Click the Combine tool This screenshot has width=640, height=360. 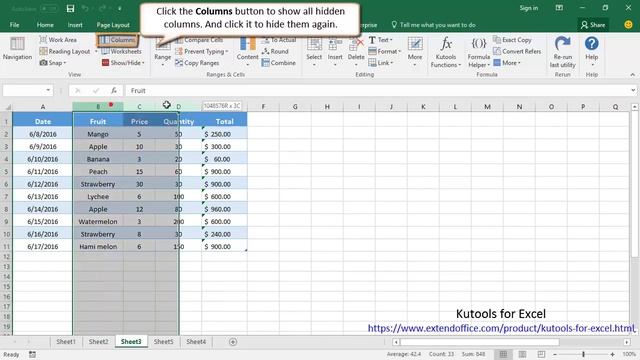278,63
